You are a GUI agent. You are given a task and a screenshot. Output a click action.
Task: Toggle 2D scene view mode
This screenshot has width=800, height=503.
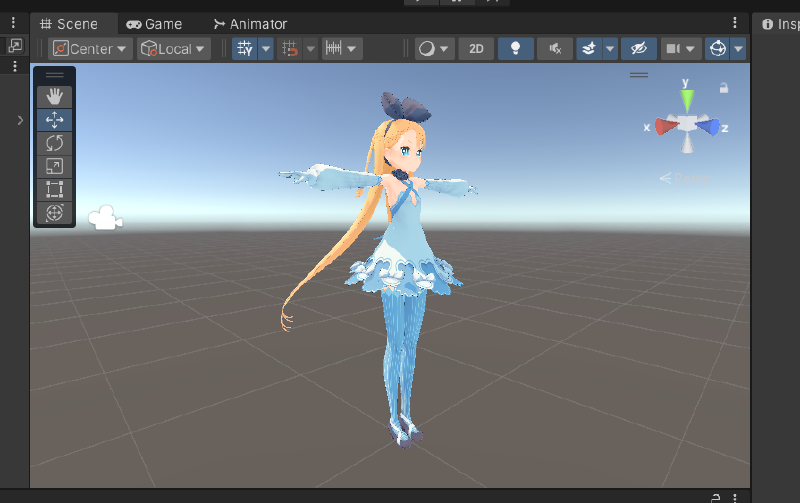pos(476,48)
